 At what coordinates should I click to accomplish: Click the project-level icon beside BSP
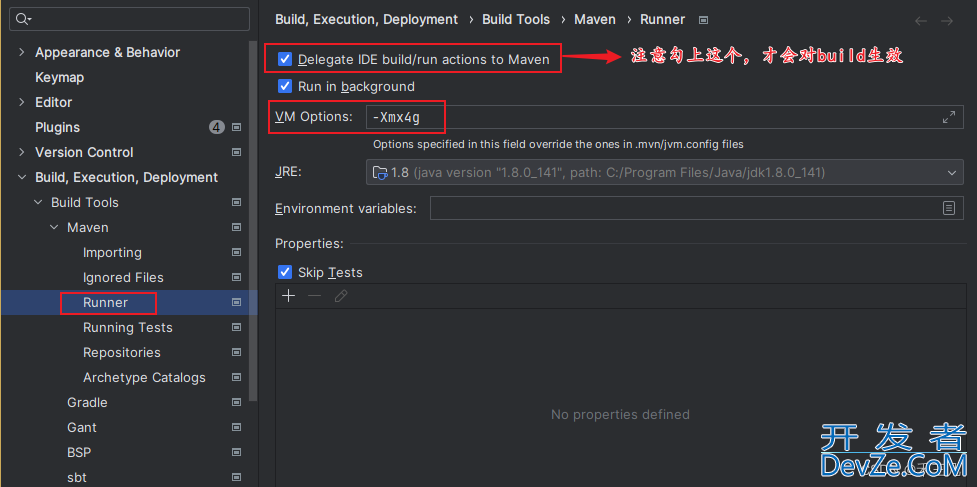coord(236,452)
